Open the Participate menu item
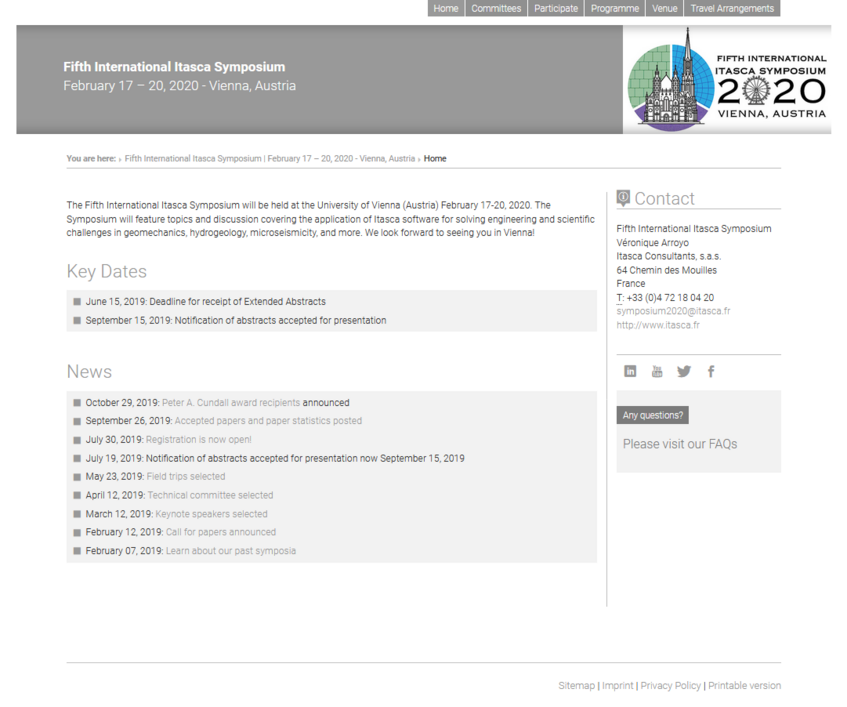 pyautogui.click(x=556, y=8)
